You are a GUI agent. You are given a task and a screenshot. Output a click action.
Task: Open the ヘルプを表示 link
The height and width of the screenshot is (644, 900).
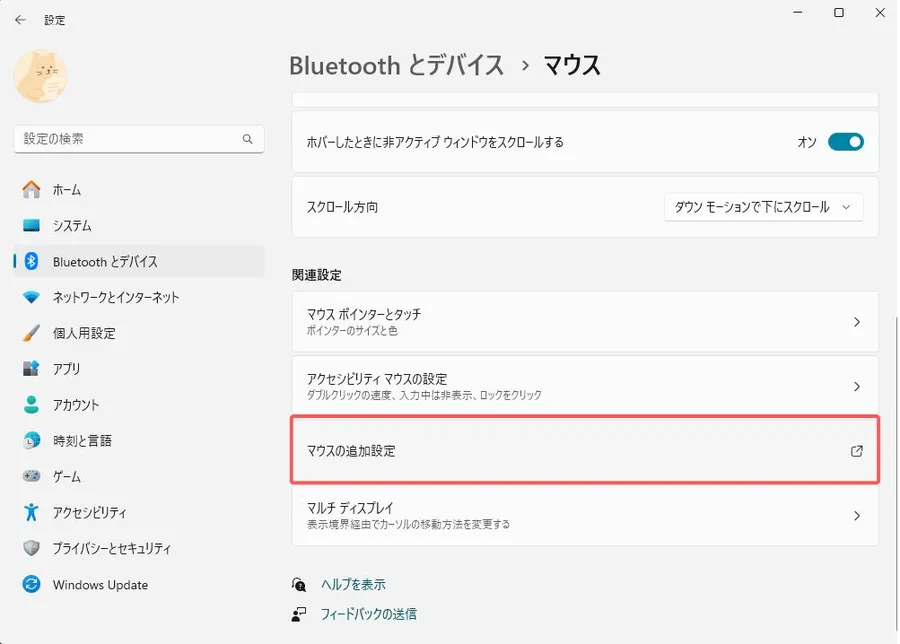click(x=353, y=585)
